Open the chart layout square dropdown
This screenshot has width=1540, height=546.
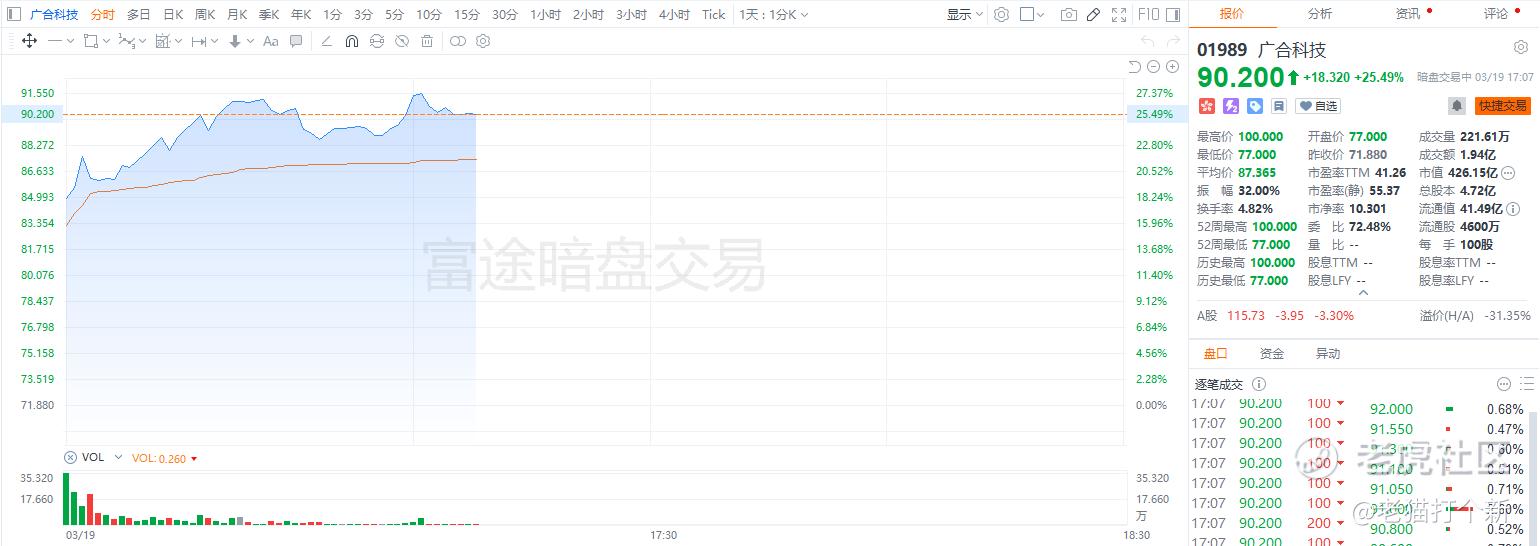click(x=1033, y=15)
